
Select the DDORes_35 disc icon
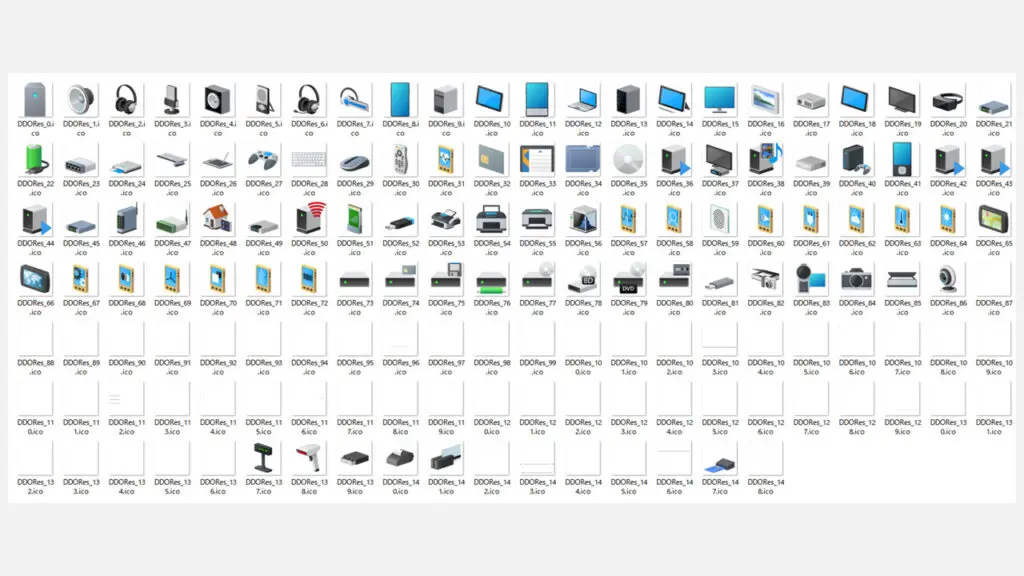point(628,159)
